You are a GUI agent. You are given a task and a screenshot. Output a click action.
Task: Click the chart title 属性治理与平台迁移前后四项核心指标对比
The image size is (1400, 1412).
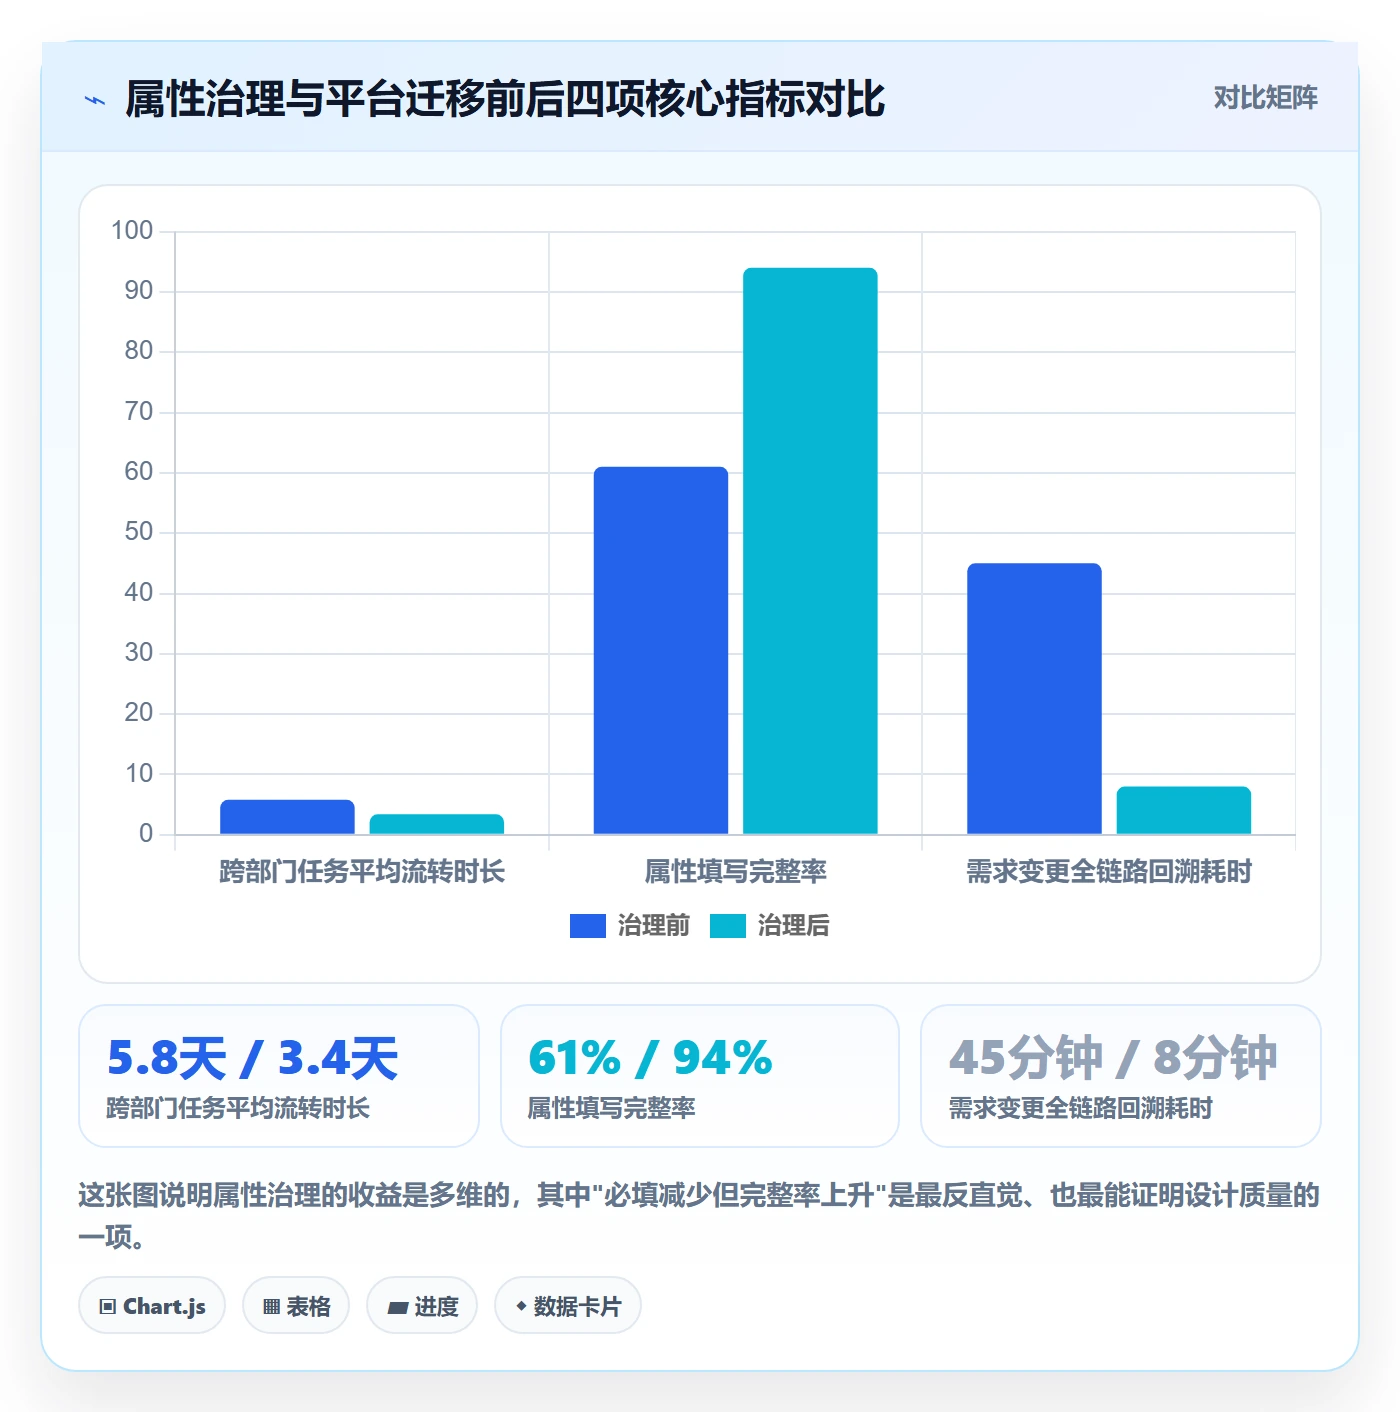pos(505,99)
